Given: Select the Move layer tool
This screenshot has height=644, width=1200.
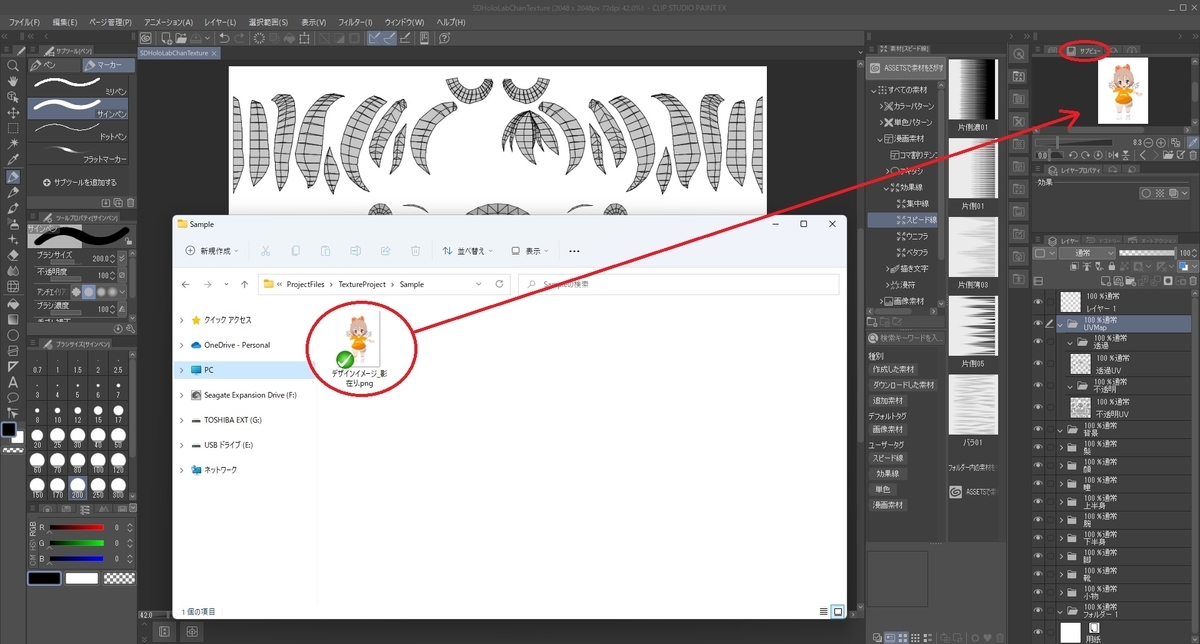Looking at the screenshot, I should [x=13, y=113].
